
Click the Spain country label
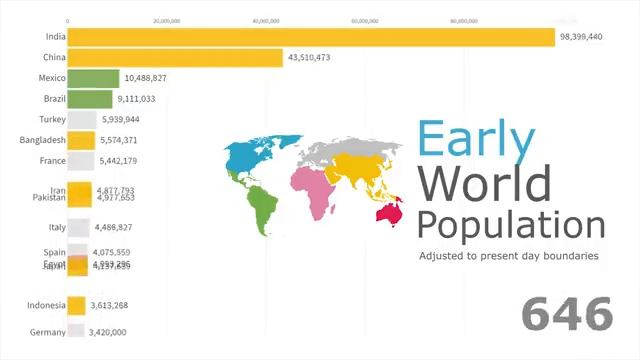pos(55,252)
